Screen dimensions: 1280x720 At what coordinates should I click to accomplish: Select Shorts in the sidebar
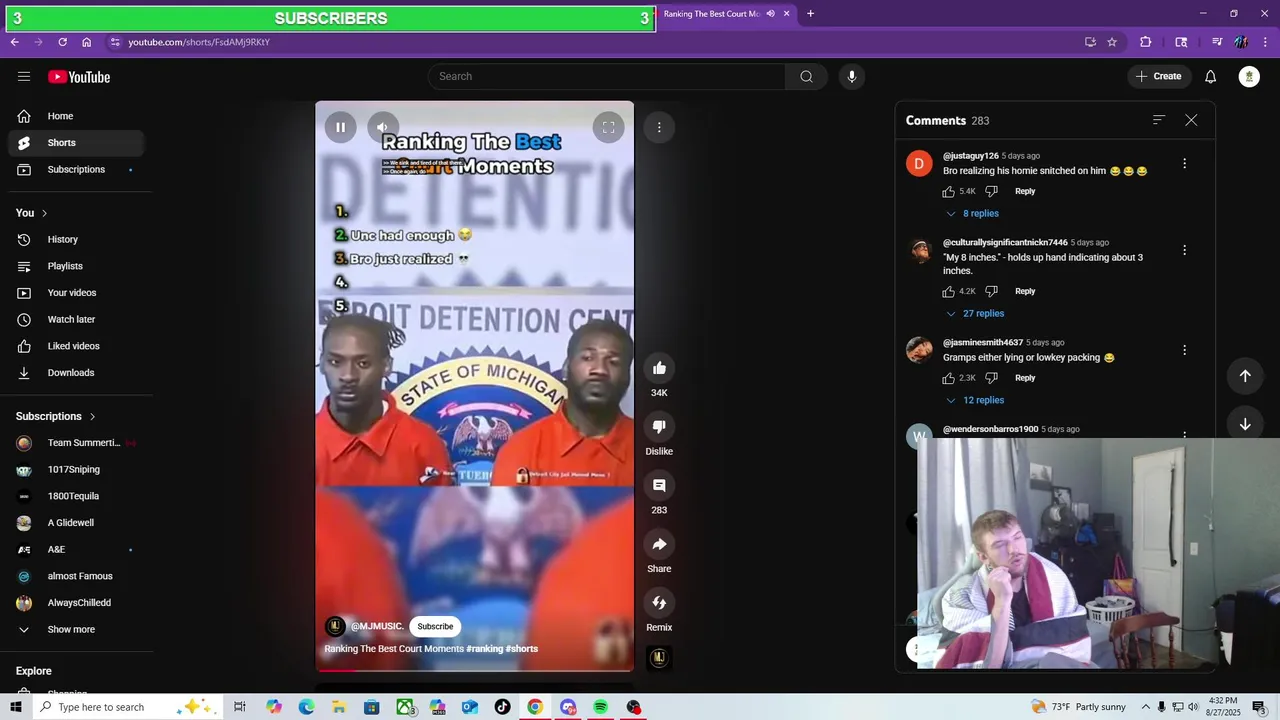[76, 143]
